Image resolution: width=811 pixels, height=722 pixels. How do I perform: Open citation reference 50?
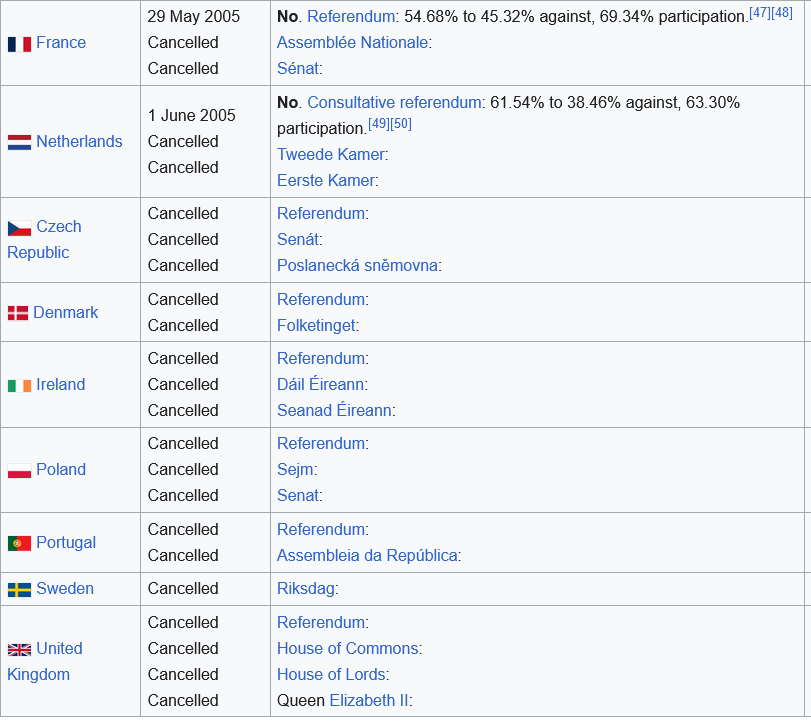click(x=401, y=124)
